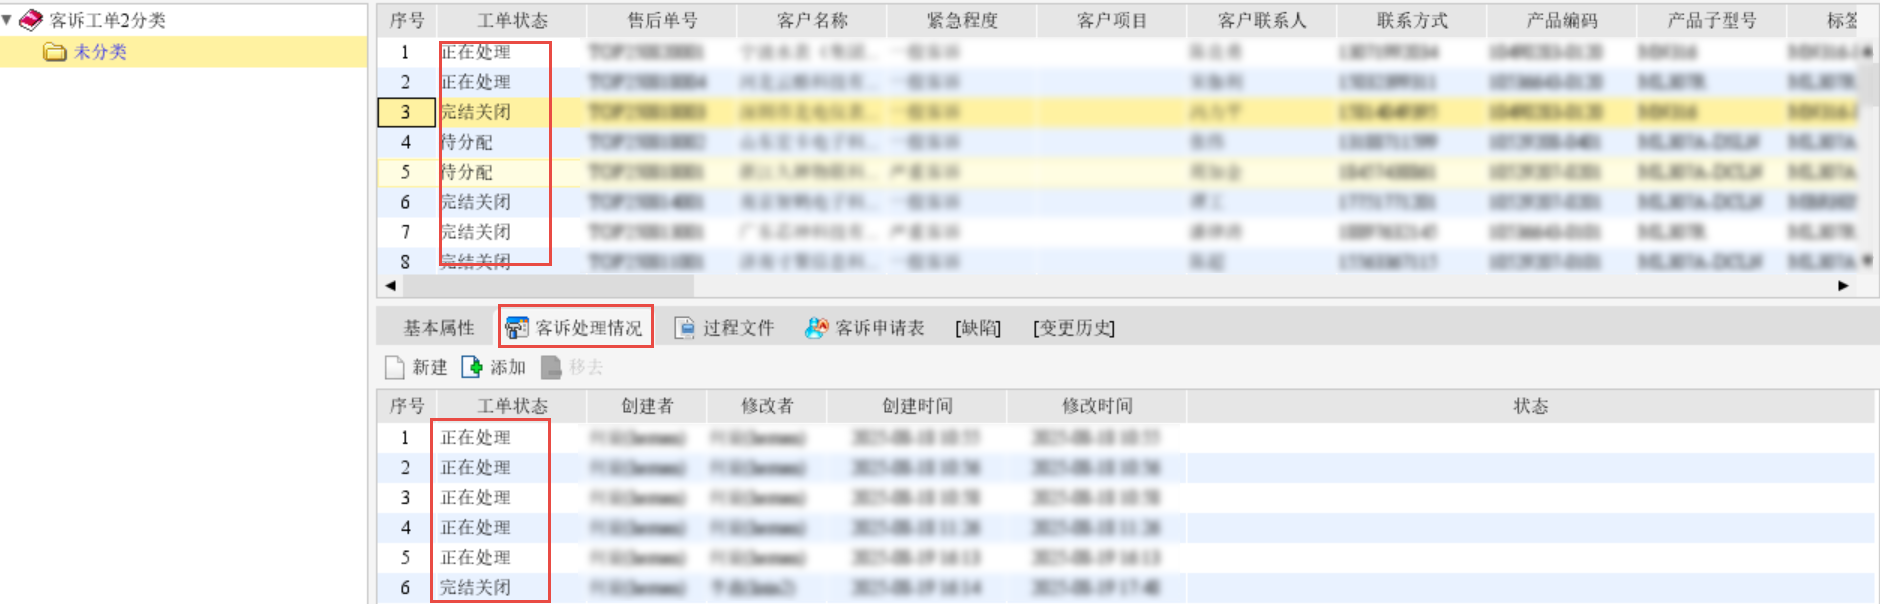Click the 客户联系人 column header
This screenshot has width=1880, height=604.
click(1262, 20)
